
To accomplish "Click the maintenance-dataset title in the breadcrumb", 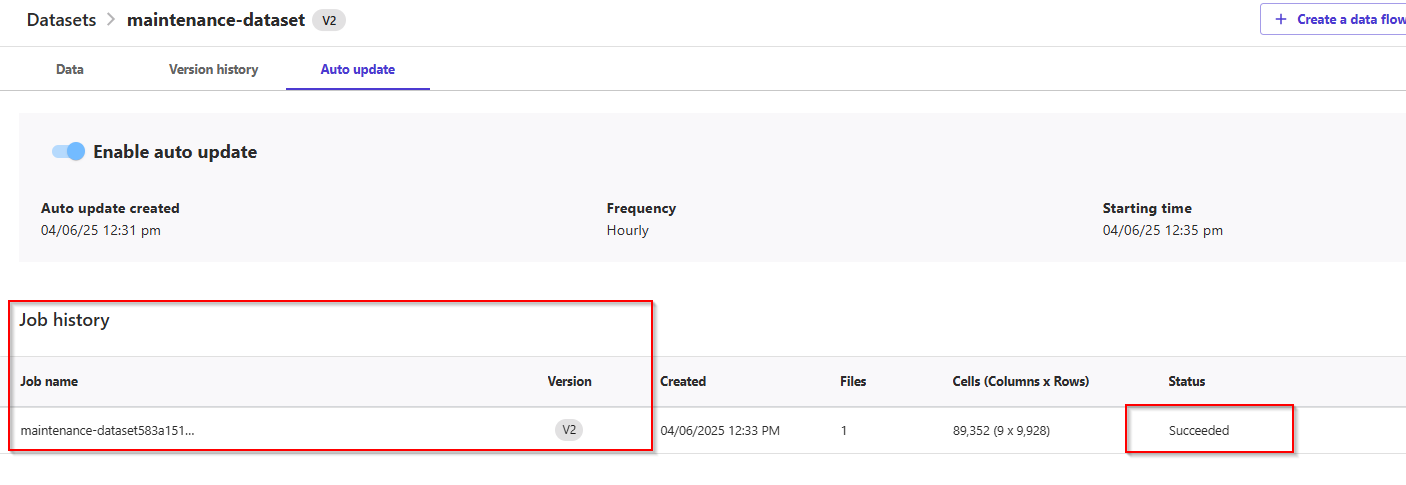I will pyautogui.click(x=216, y=20).
